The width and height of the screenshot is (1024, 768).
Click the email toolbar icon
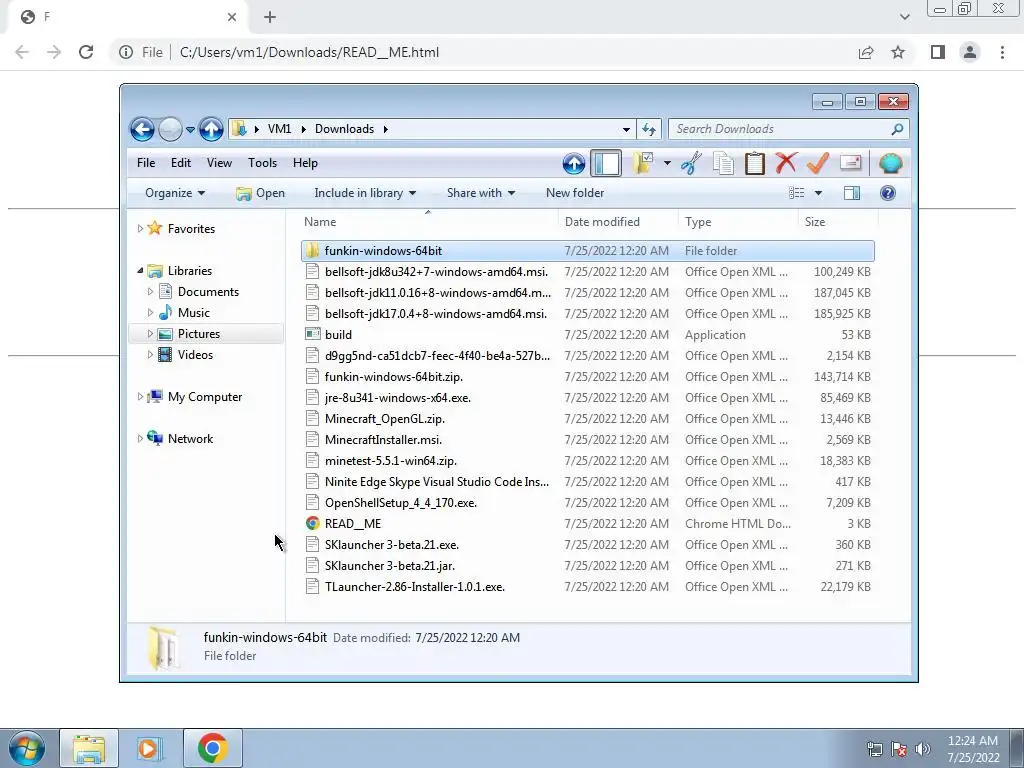click(x=850, y=163)
